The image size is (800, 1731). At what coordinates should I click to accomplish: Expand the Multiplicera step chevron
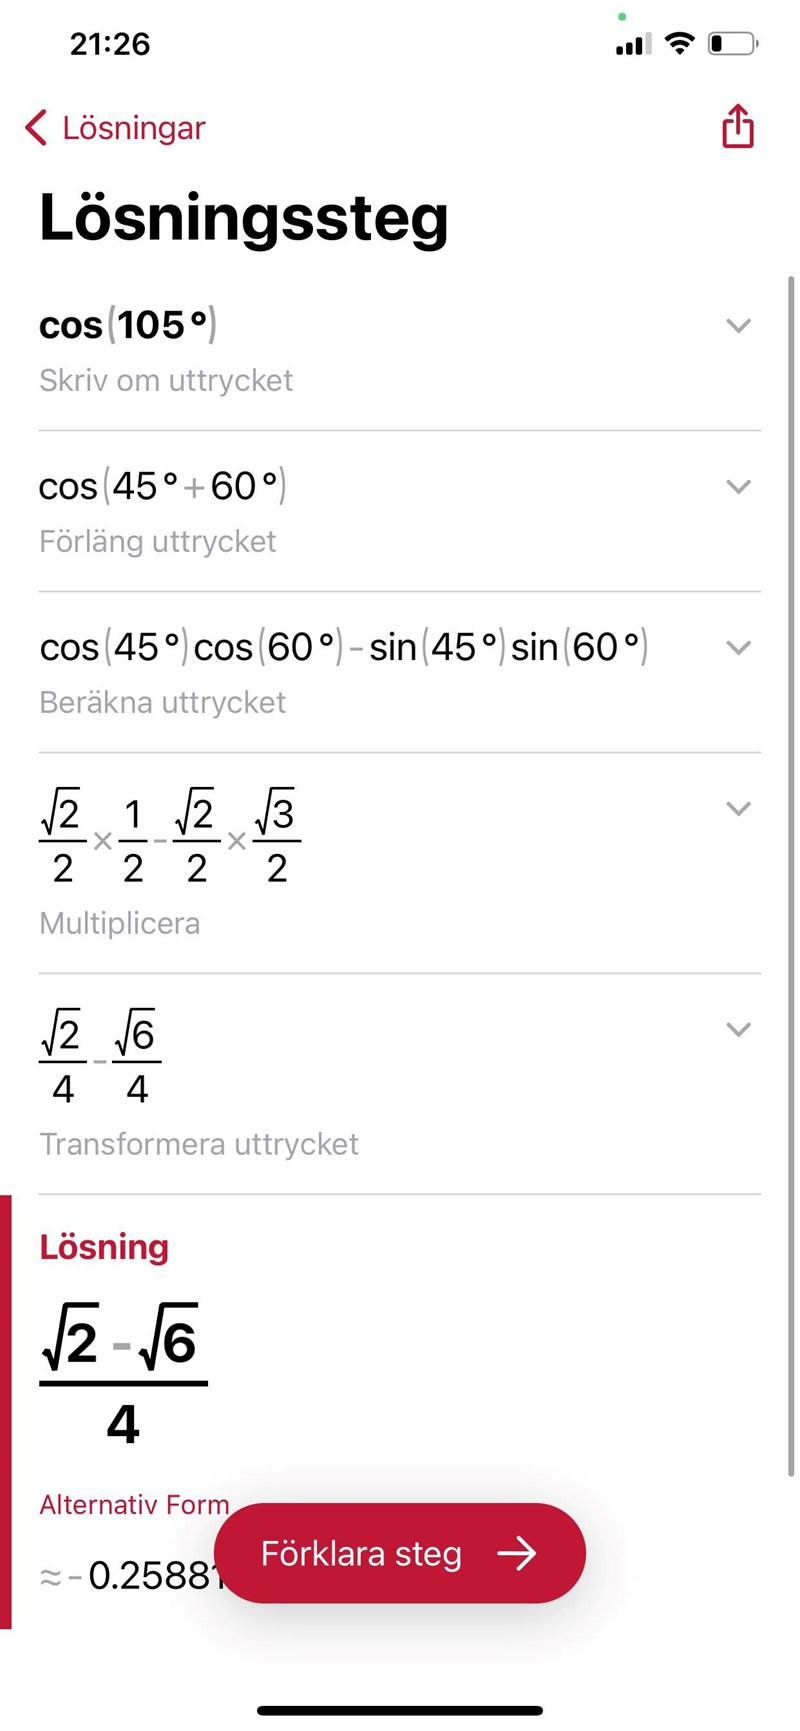click(x=738, y=809)
